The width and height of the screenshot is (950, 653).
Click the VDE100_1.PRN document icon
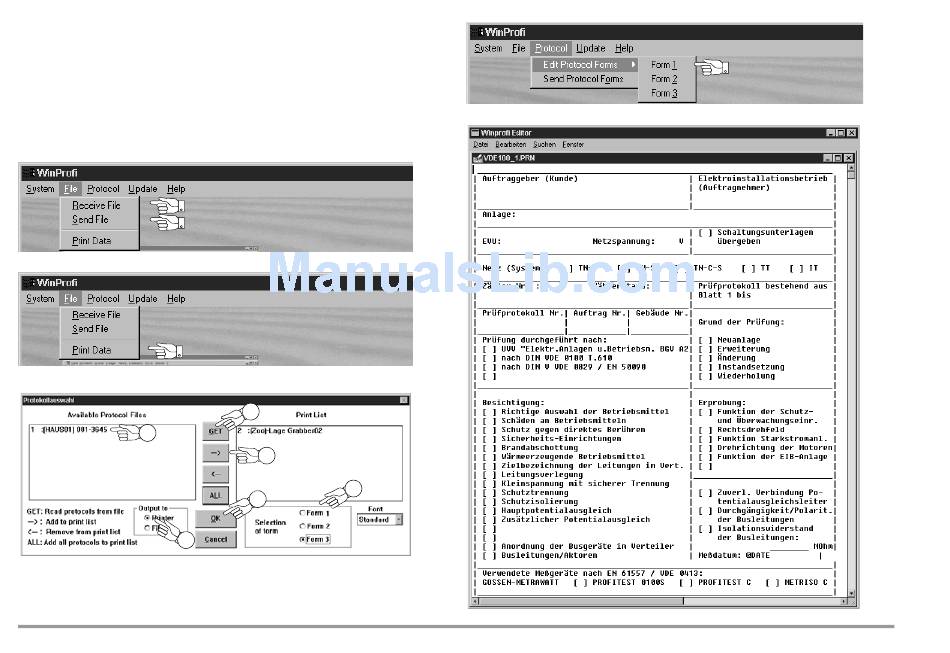(x=477, y=158)
